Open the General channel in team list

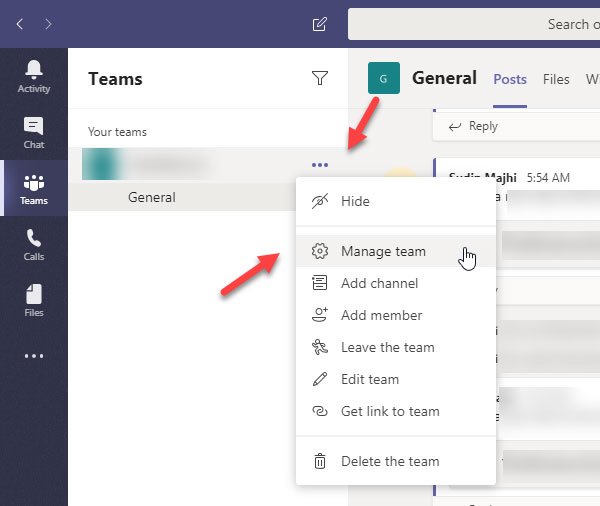click(x=182, y=198)
